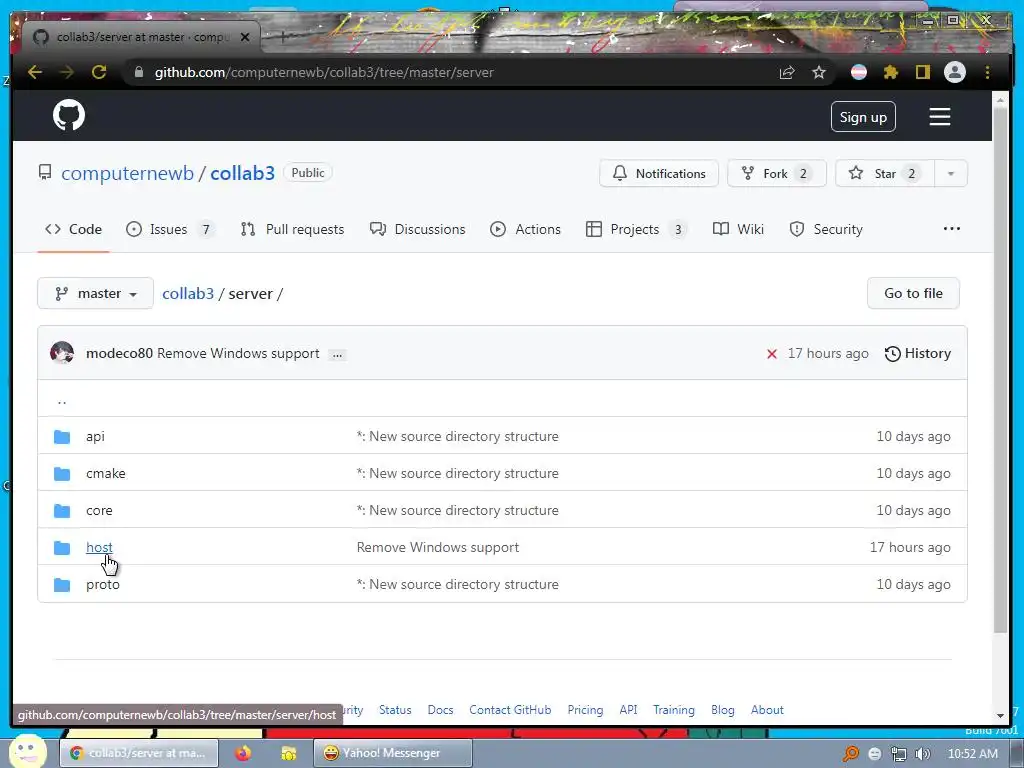
Task: Click collab3 breadcrumb link
Action: pos(188,294)
